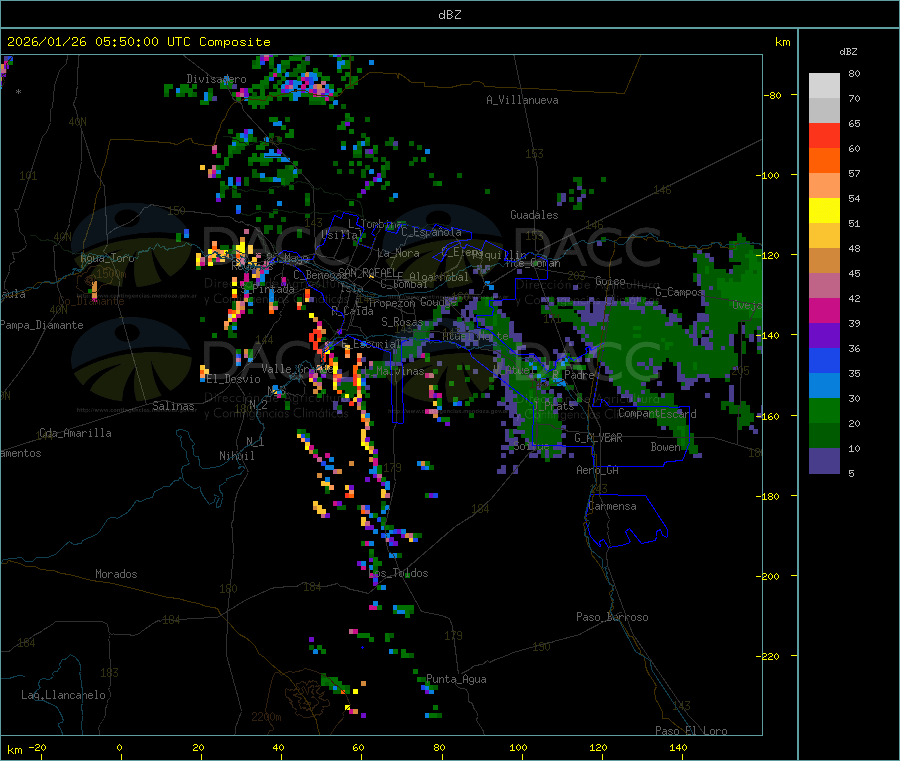Click the Divisadero location label
The height and width of the screenshot is (761, 900).
[216, 79]
